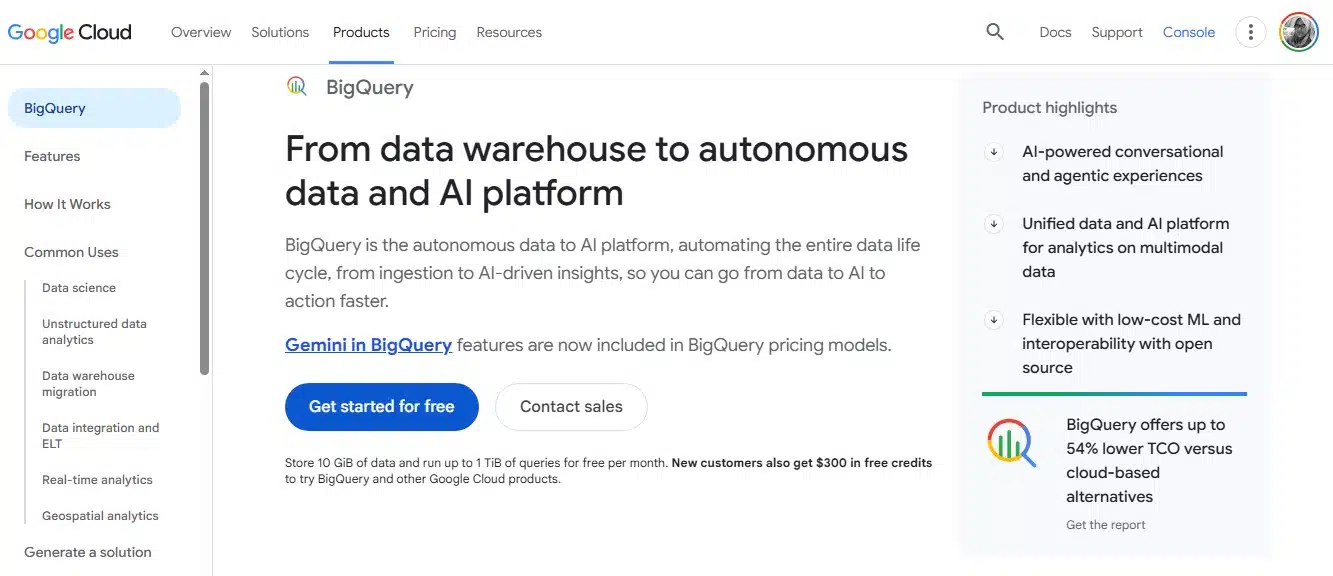
Task: Open the Support link in header
Action: tap(1117, 32)
